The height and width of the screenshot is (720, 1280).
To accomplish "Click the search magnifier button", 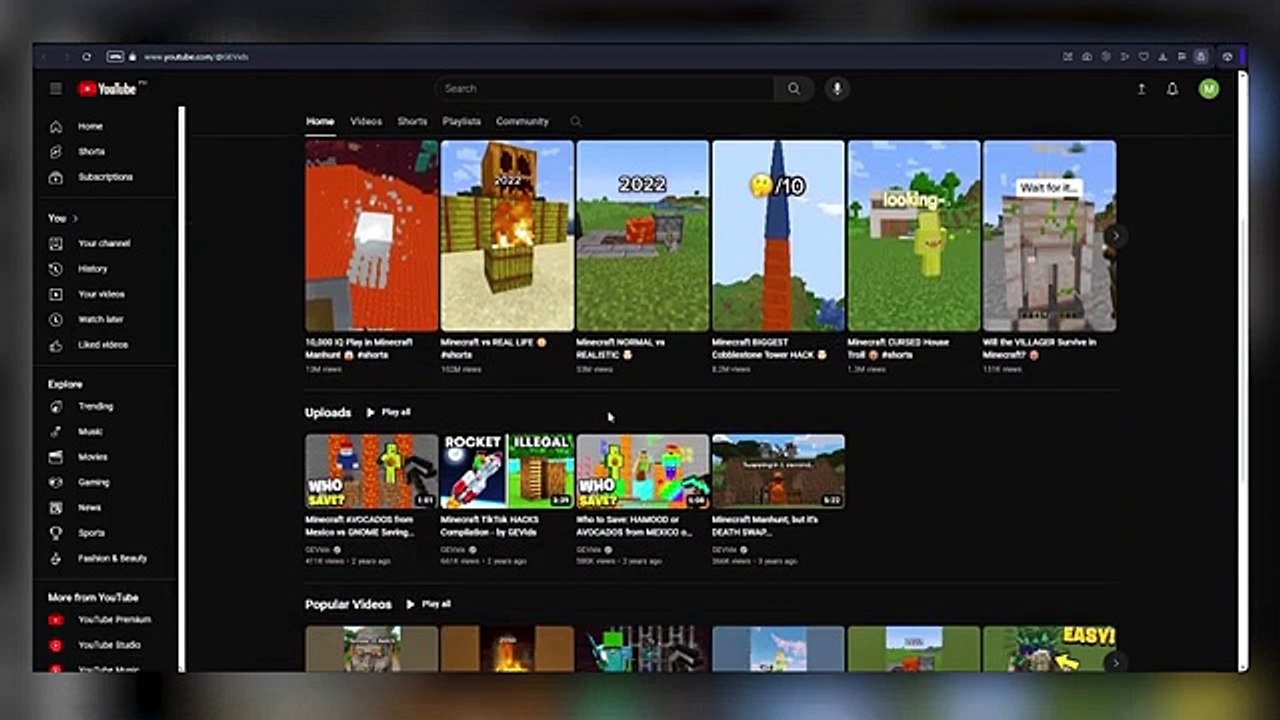I will 794,89.
